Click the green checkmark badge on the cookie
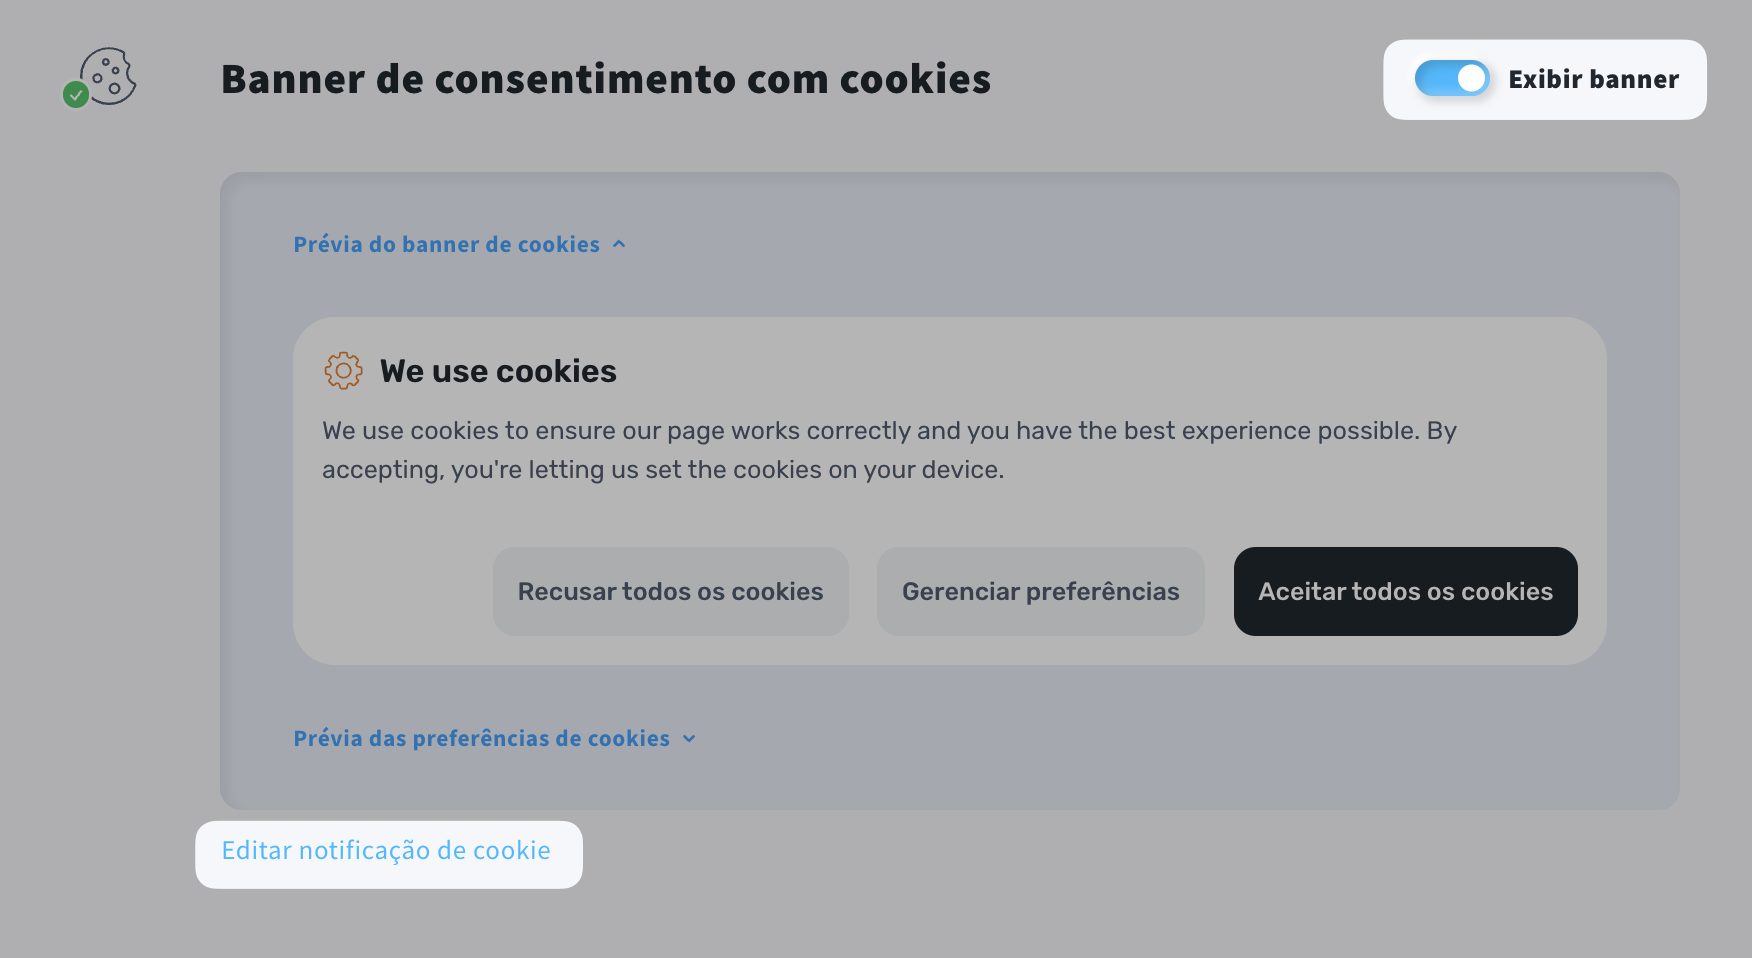Screen dimensions: 1752x958 [76, 95]
